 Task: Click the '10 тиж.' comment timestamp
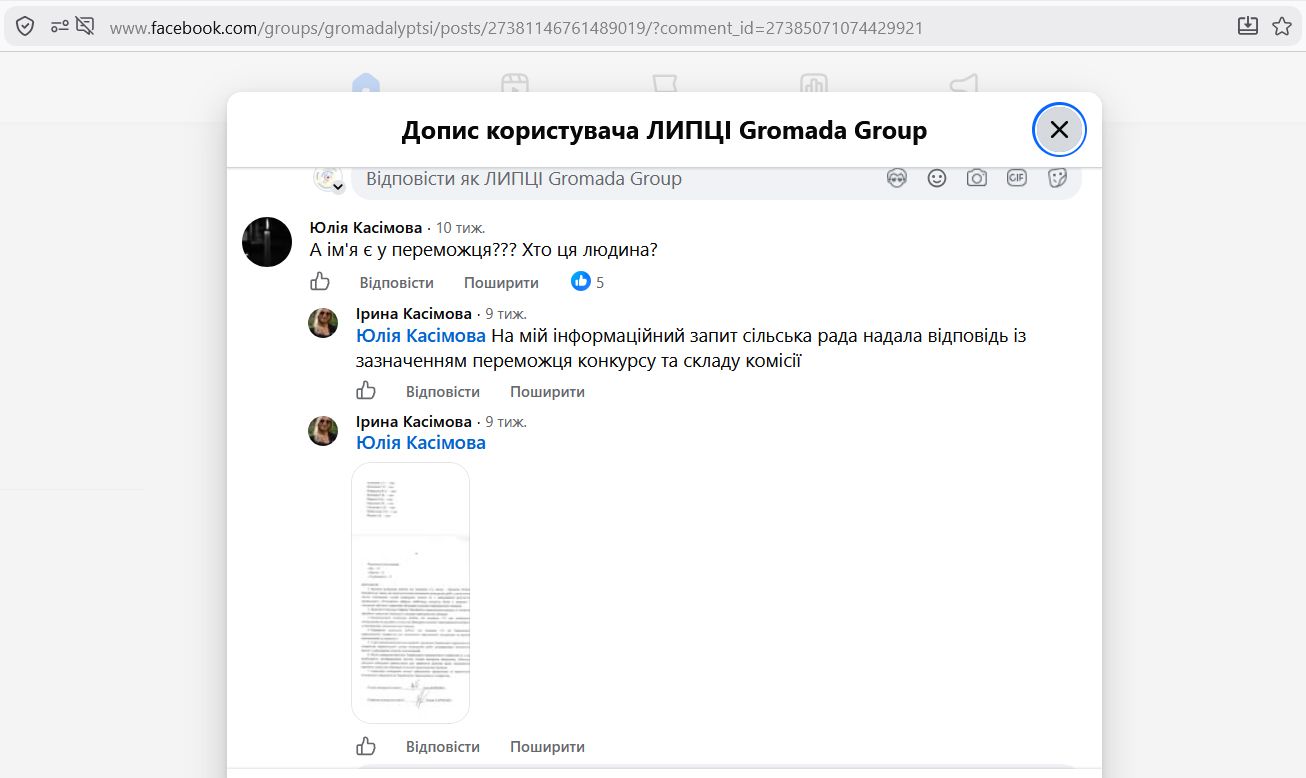pyautogui.click(x=460, y=228)
